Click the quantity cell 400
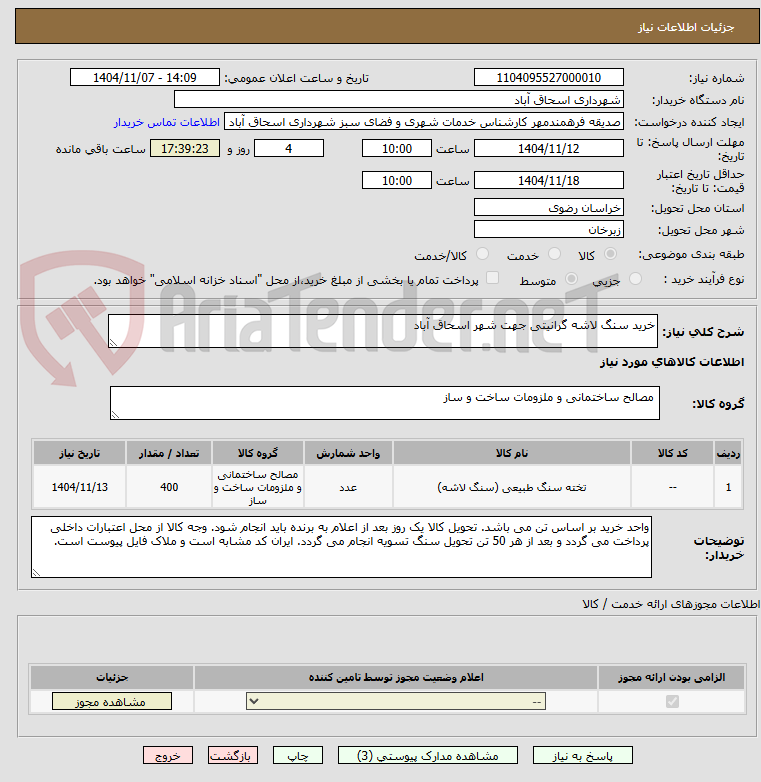 tap(169, 487)
